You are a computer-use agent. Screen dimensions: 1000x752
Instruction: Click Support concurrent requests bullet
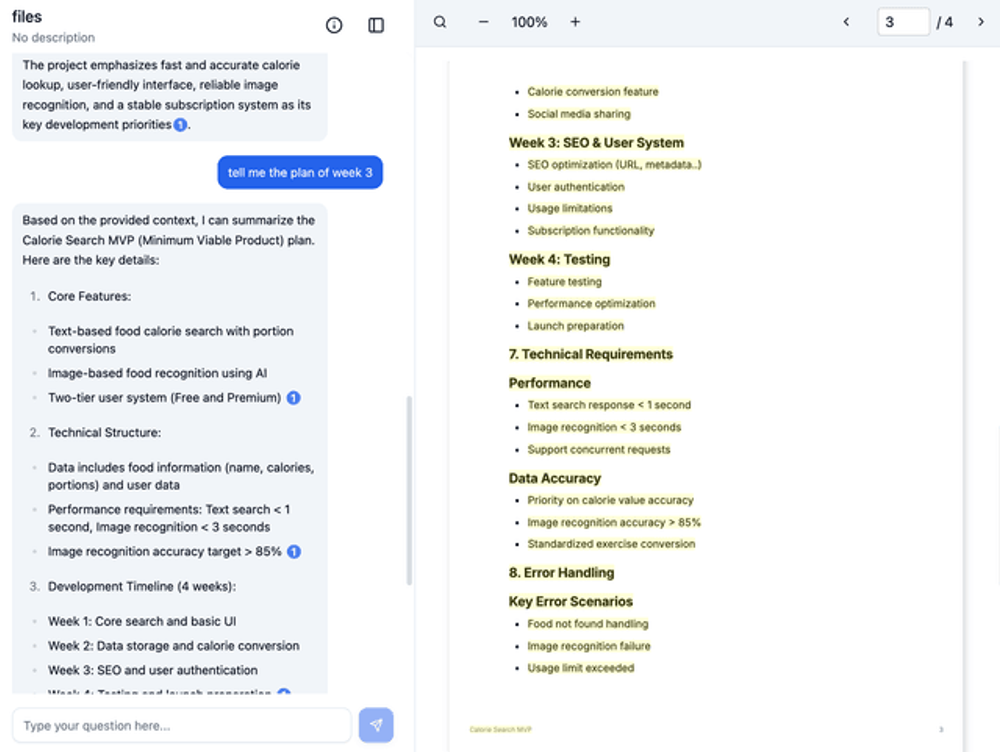pos(599,449)
